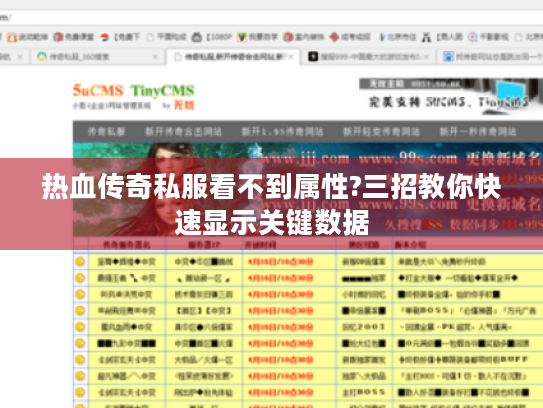This screenshot has height=408, width=543.
Task: Click the 360 search favicon on the 传奇私服_360搜索 tab
Action: [42, 56]
